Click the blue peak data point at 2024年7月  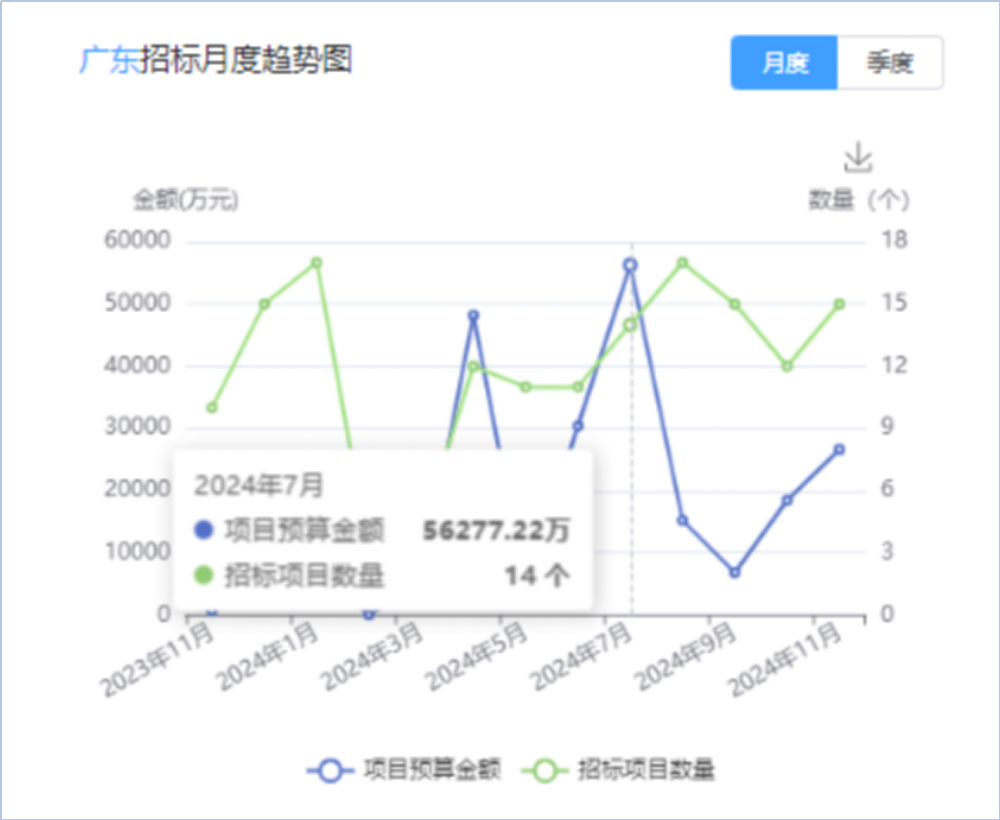pos(630,262)
